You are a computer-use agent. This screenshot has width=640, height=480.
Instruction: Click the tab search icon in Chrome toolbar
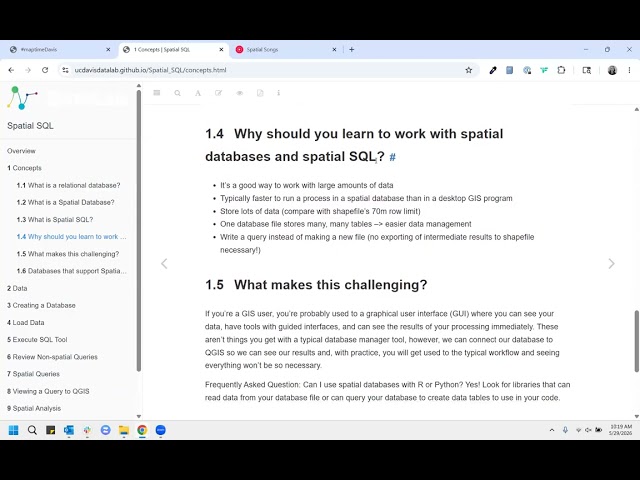[587, 70]
